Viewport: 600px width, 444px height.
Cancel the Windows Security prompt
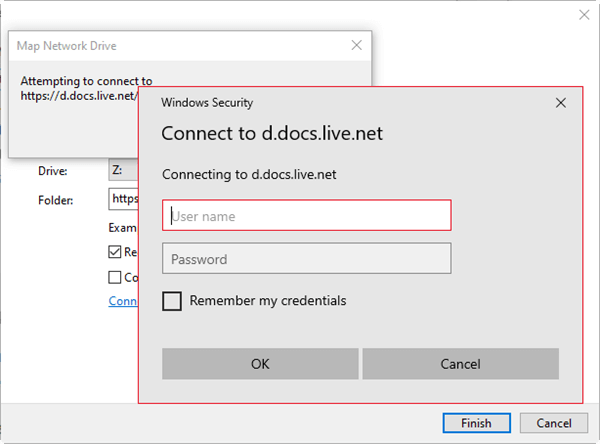[x=460, y=364]
